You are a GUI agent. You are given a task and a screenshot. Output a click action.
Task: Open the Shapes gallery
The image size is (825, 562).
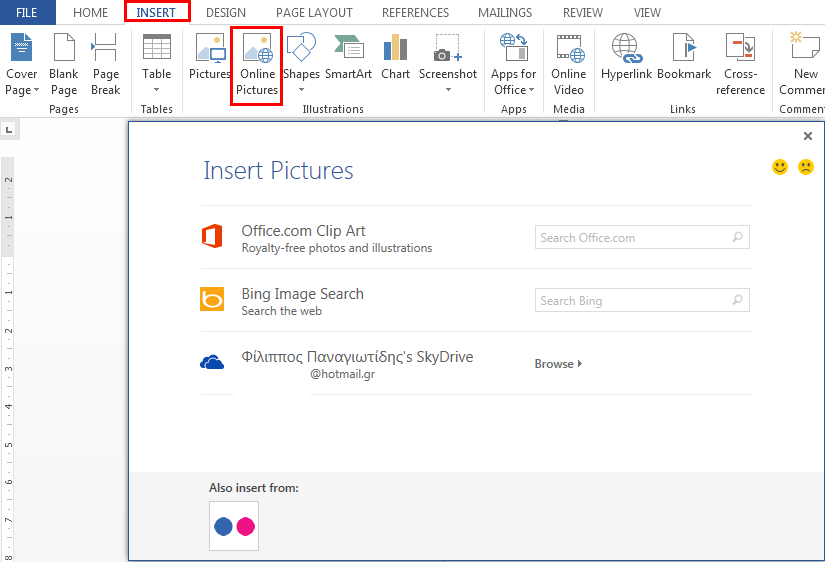click(x=301, y=63)
